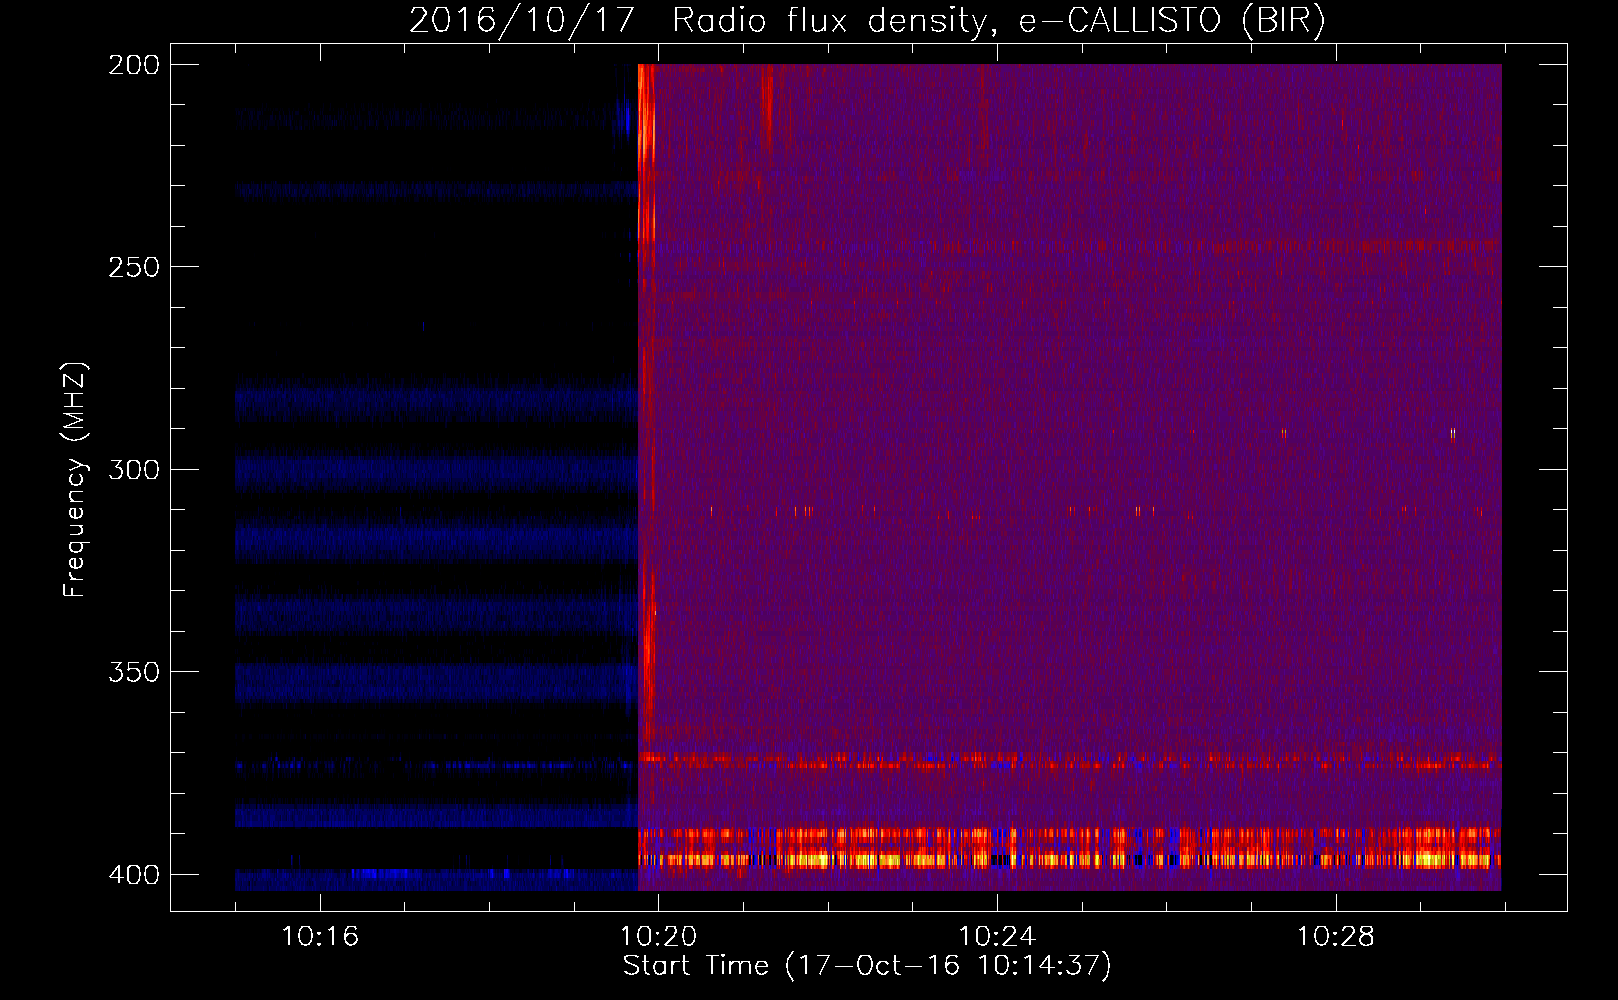Select the 200 frequency tick label
1618x1000 pixels.
(134, 65)
